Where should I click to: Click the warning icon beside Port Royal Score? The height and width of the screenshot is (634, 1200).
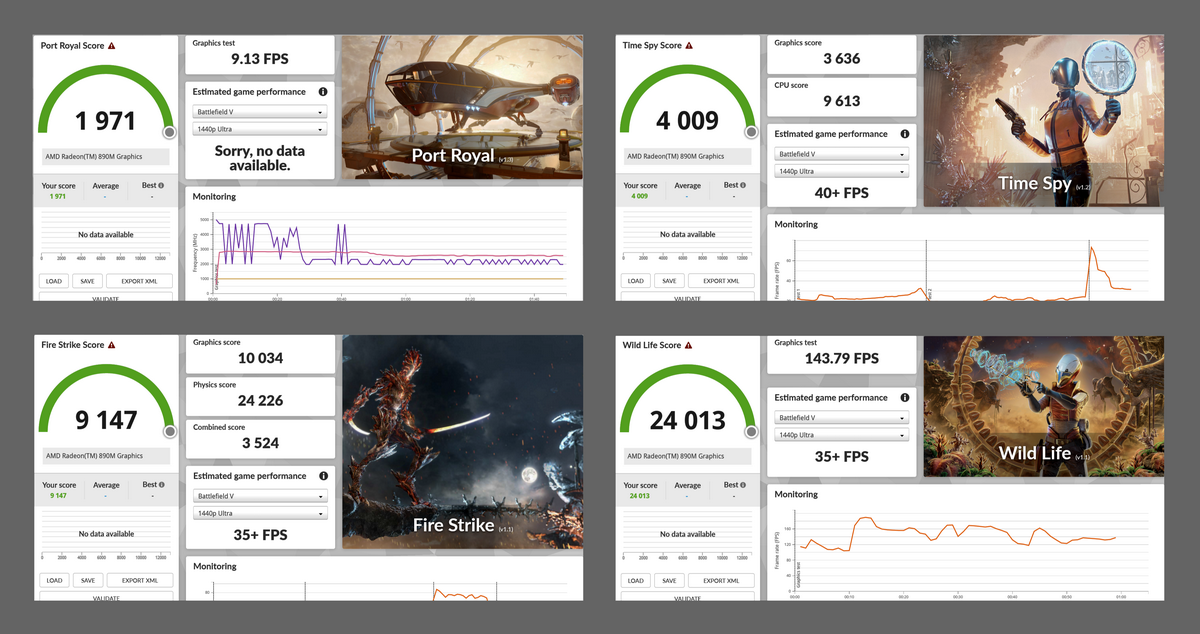pyautogui.click(x=112, y=45)
